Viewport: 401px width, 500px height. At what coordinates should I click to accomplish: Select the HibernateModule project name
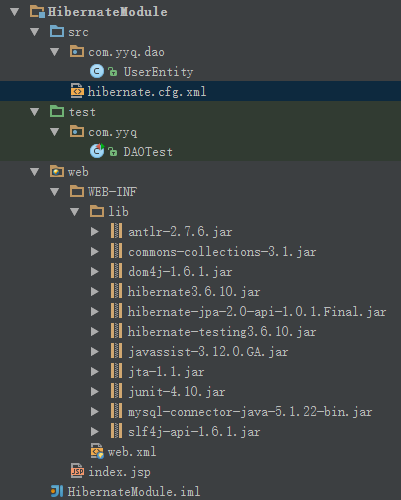coord(108,12)
